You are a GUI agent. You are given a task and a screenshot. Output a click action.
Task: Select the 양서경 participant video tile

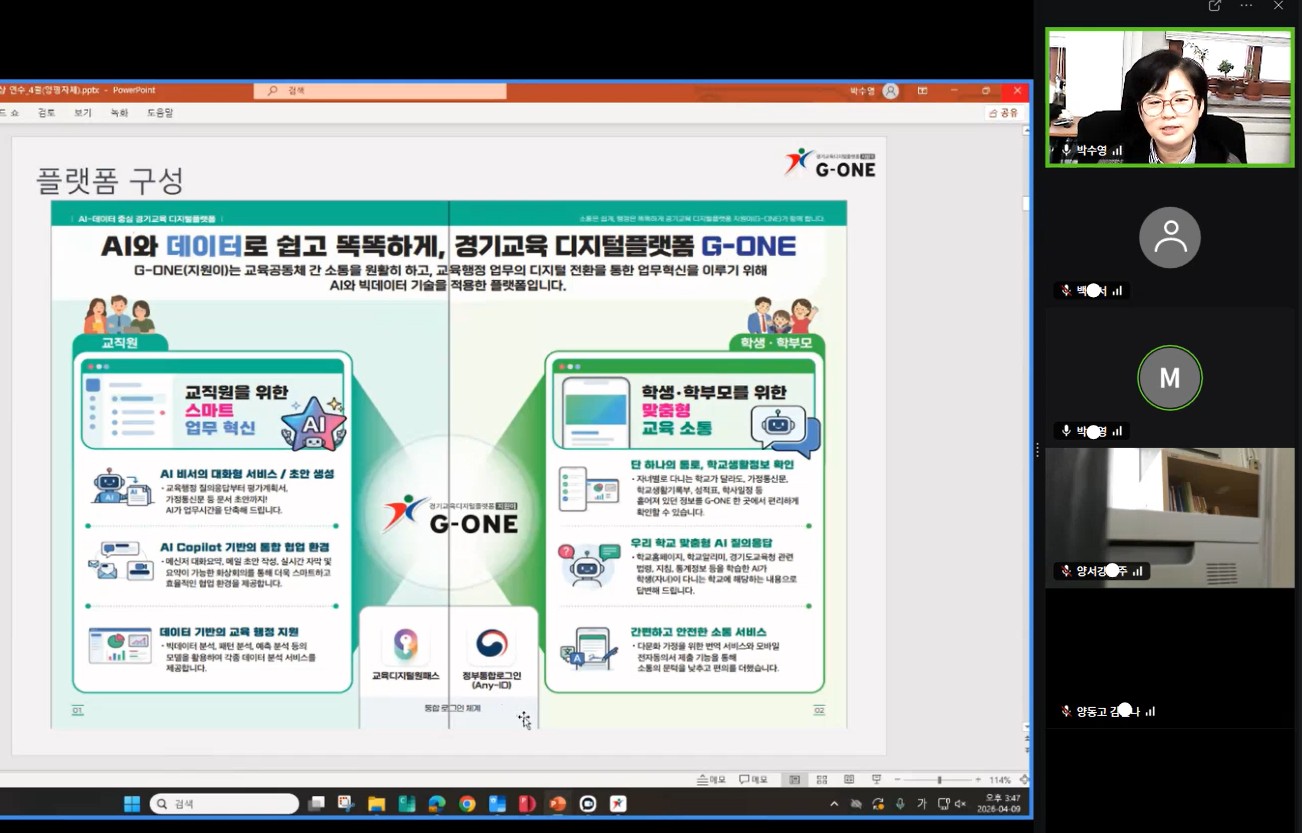point(1169,517)
